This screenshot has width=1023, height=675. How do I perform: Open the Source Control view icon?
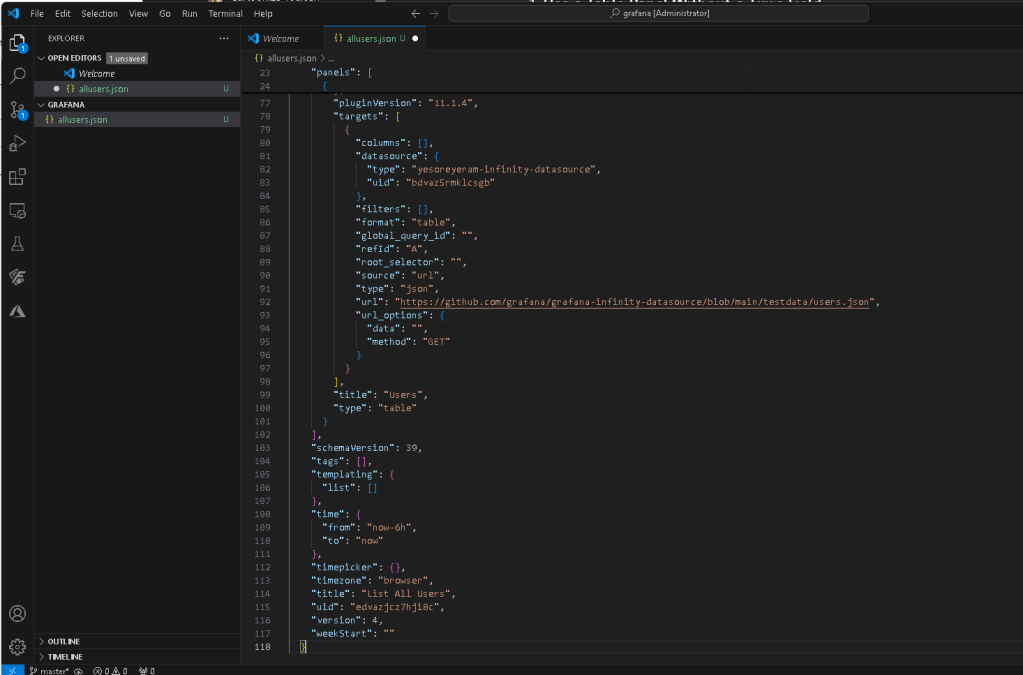(18, 110)
